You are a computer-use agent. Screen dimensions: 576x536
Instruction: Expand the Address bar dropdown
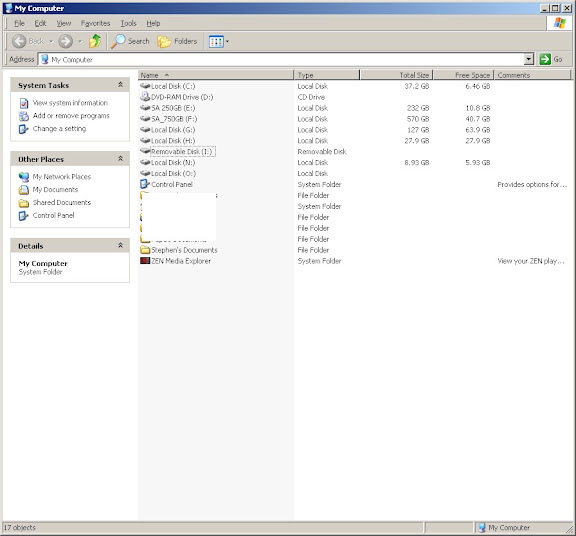tap(528, 59)
